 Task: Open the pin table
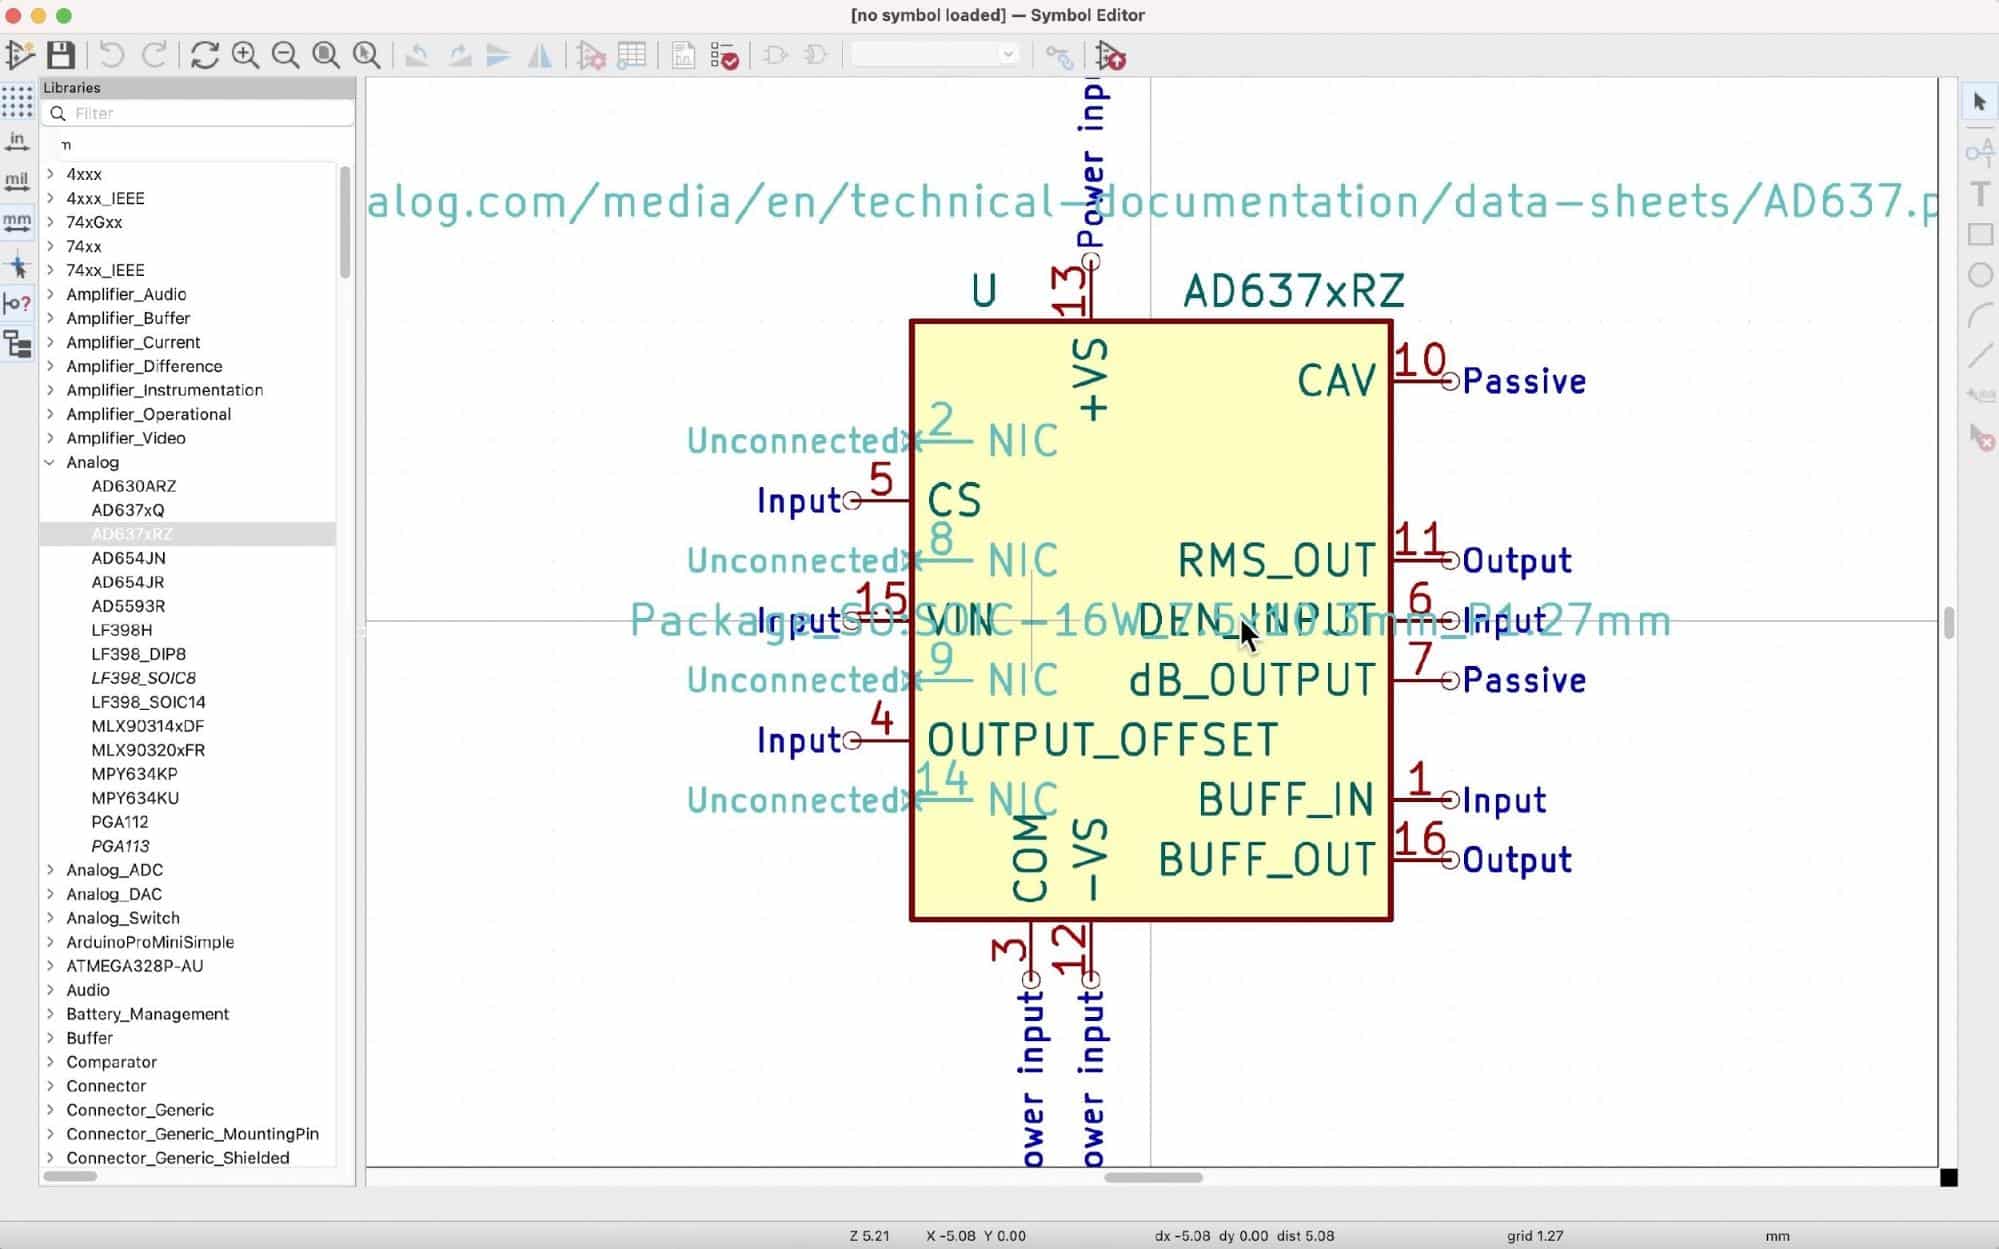coord(632,55)
